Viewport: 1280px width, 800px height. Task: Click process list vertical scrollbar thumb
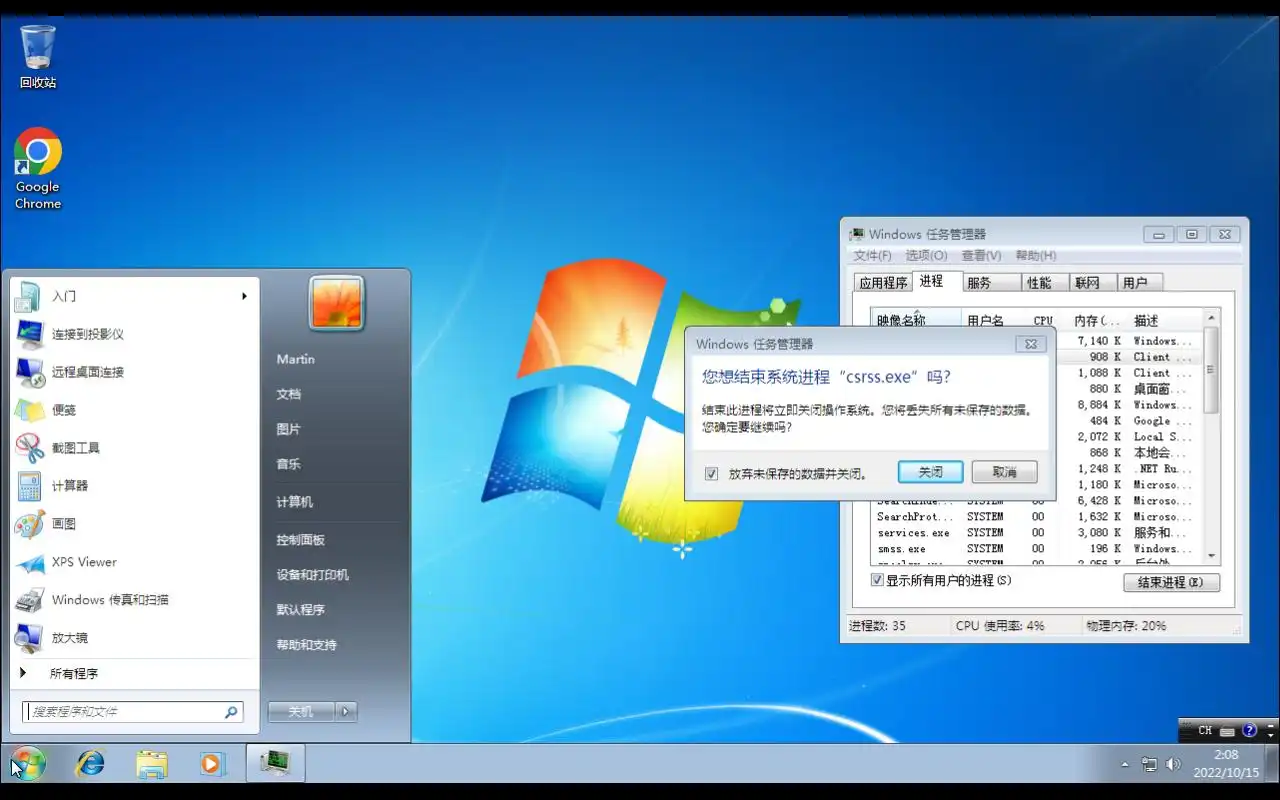click(x=1211, y=368)
